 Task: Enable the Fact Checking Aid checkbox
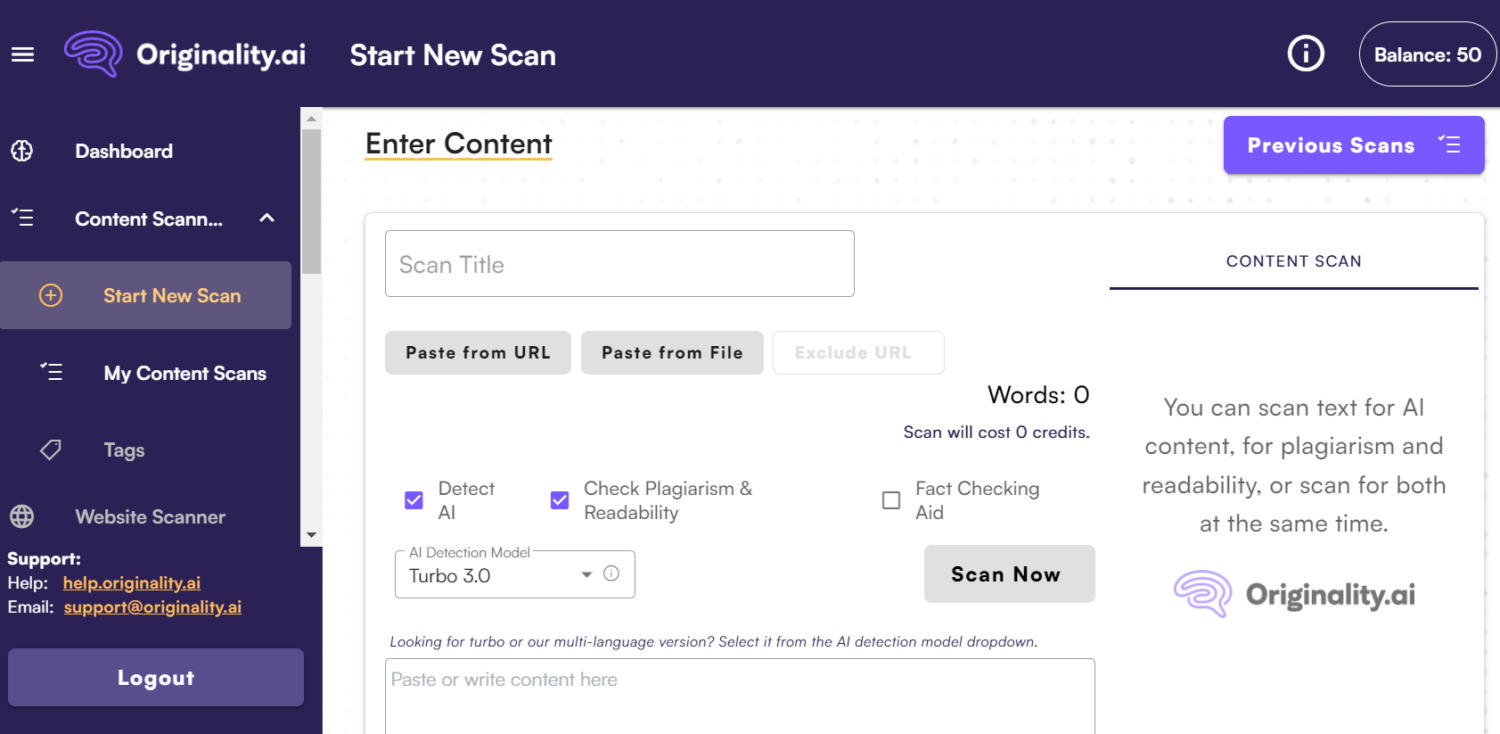pyautogui.click(x=891, y=500)
